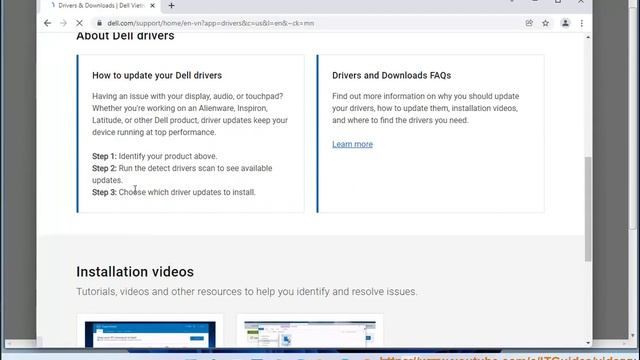Click the About Dell drivers heading

(125, 36)
